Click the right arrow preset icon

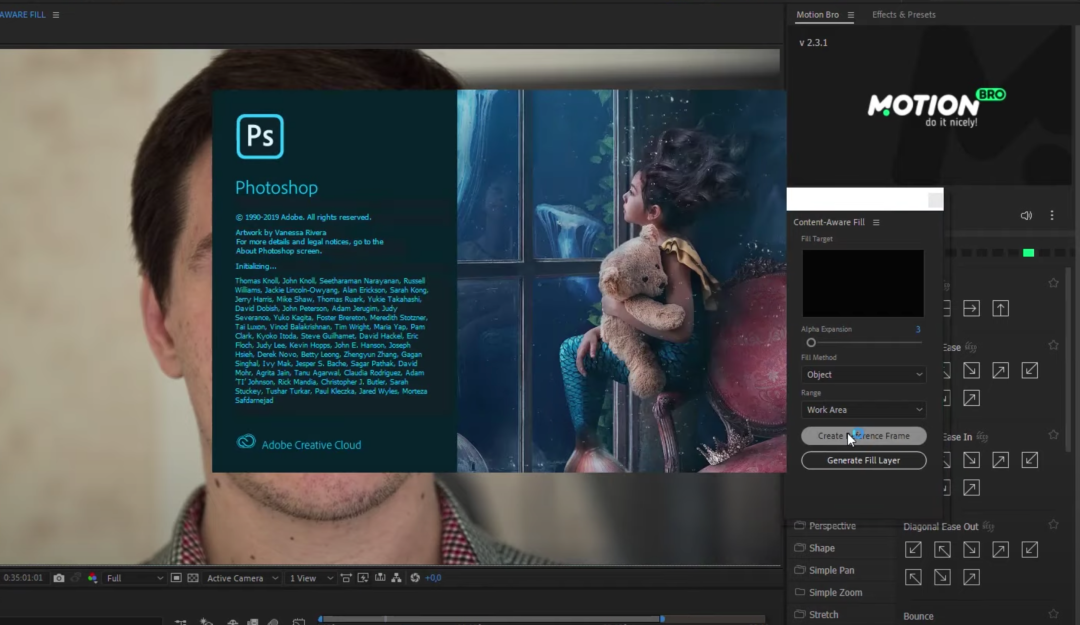970,309
